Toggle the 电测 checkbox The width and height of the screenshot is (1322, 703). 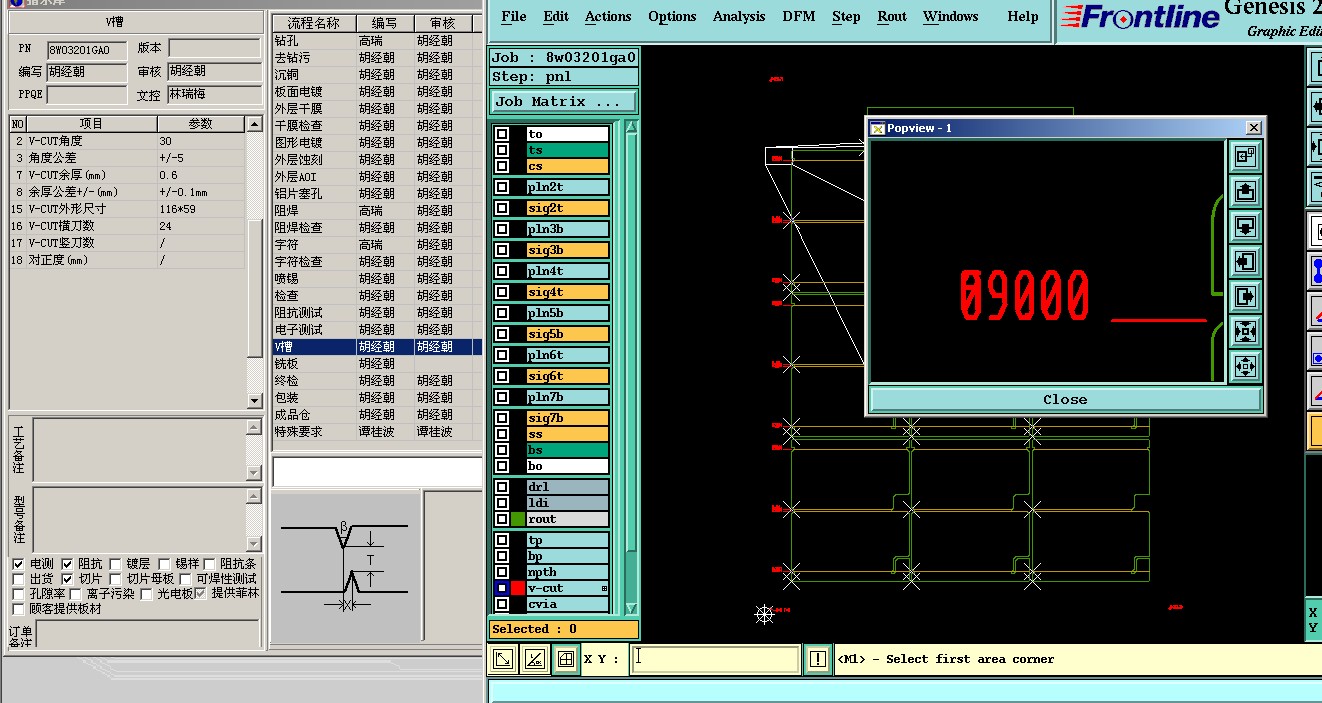coord(18,564)
